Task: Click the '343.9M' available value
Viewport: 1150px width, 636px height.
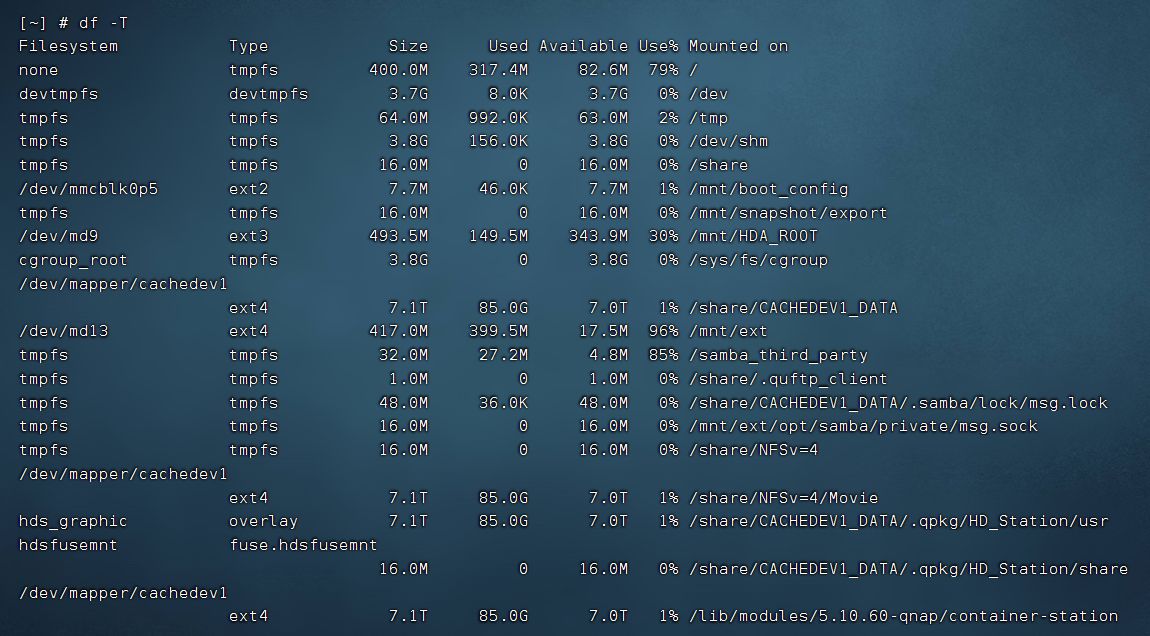Action: coord(598,236)
